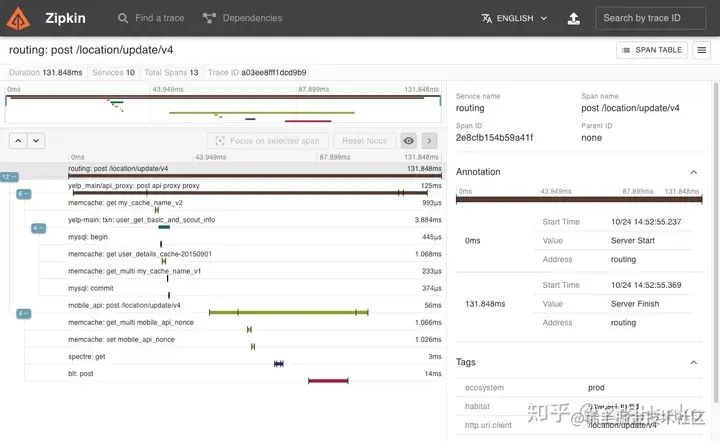Select yelp-main: txn user_get_basic_and_scout_info span

255,222
